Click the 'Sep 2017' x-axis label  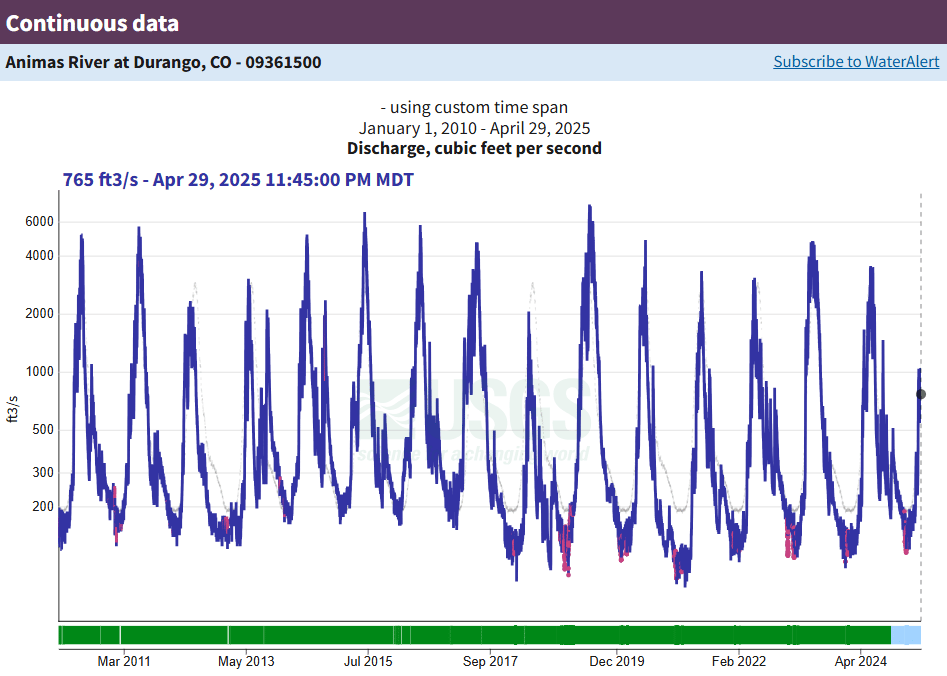[490, 662]
